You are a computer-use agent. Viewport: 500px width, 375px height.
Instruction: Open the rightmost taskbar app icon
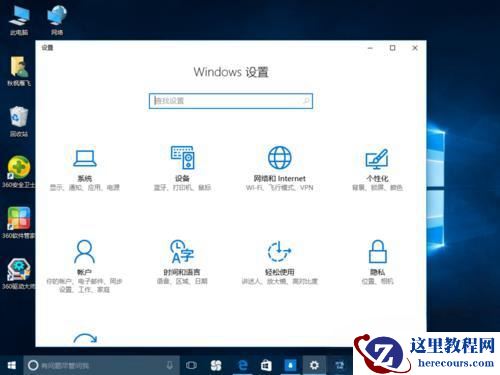[x=339, y=365]
